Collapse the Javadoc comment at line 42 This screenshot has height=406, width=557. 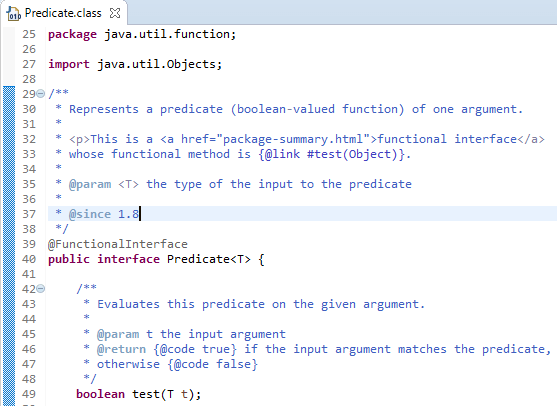click(x=41, y=288)
